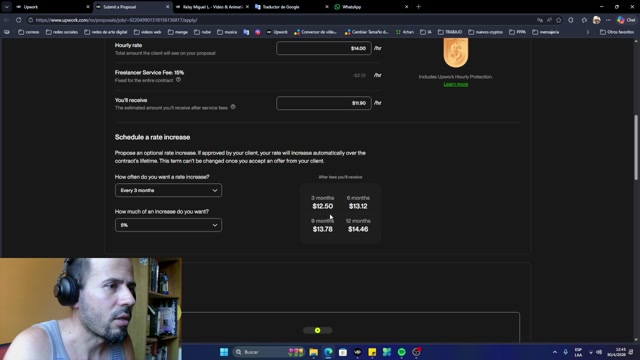Open Spotify from the taskbar

coord(402,352)
